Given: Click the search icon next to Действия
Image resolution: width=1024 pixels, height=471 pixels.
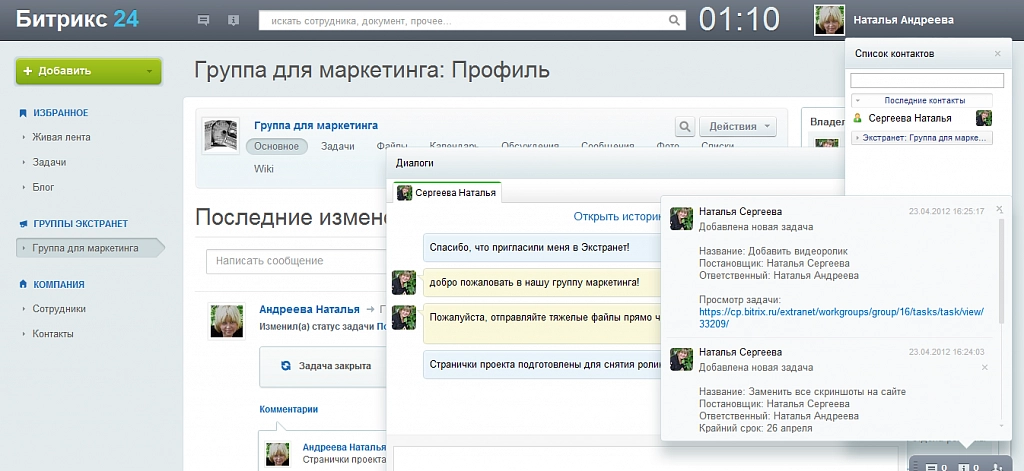Looking at the screenshot, I should pos(684,126).
